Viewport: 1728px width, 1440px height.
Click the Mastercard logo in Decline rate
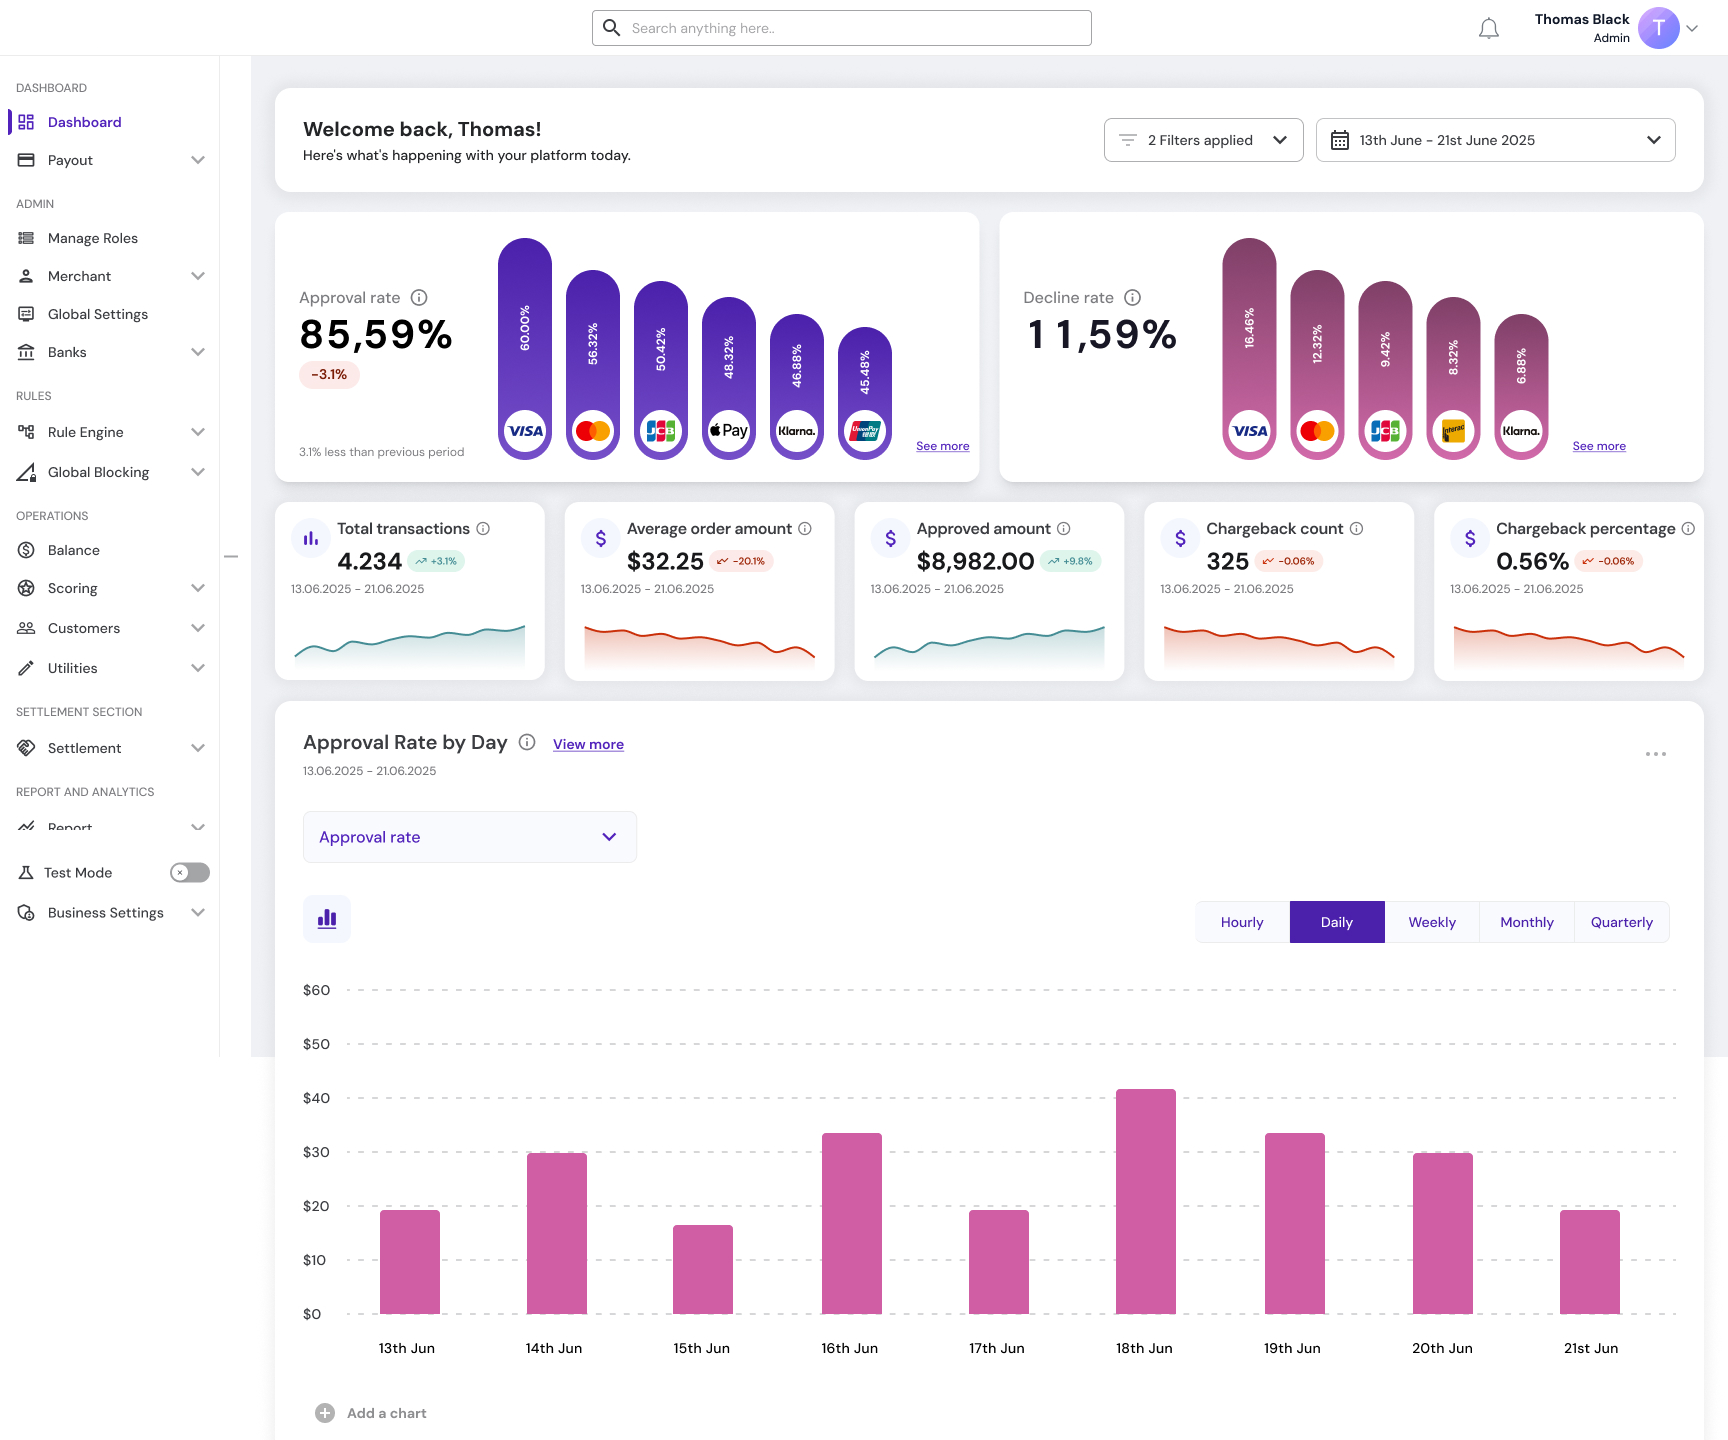coord(1317,431)
